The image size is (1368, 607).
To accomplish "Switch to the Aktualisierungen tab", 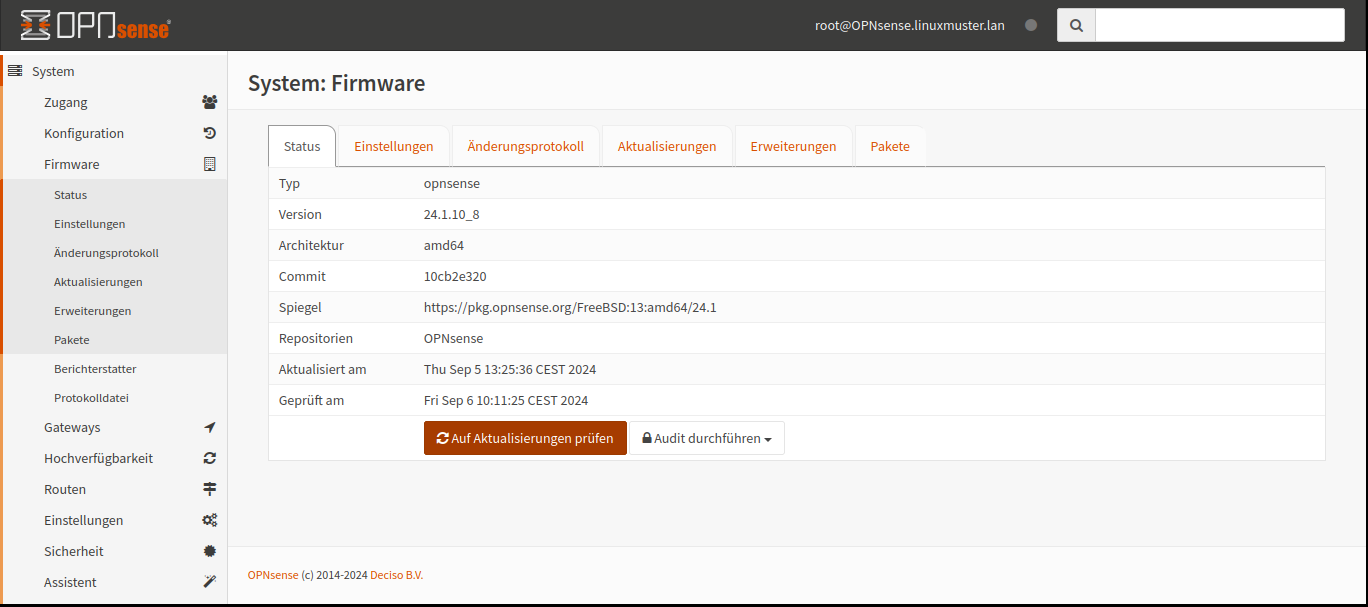I will [x=667, y=146].
